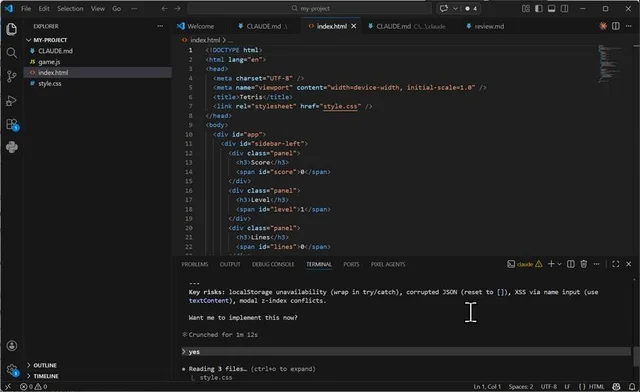640x392 pixels.
Task: Open the Accounts menu icon
Action: tap(11, 346)
